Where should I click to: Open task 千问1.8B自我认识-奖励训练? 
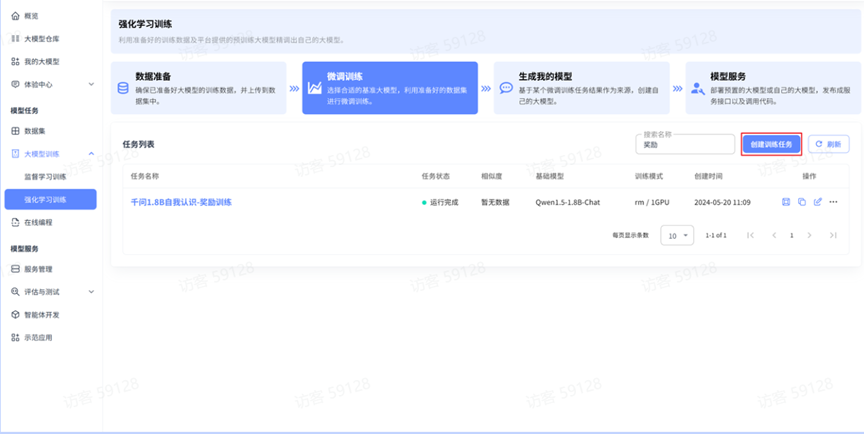(x=181, y=202)
